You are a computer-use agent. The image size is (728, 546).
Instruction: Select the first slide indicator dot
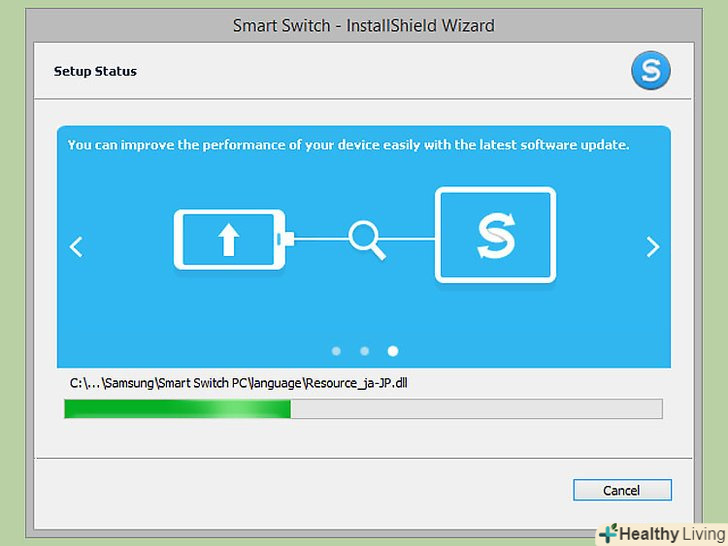coord(336,351)
